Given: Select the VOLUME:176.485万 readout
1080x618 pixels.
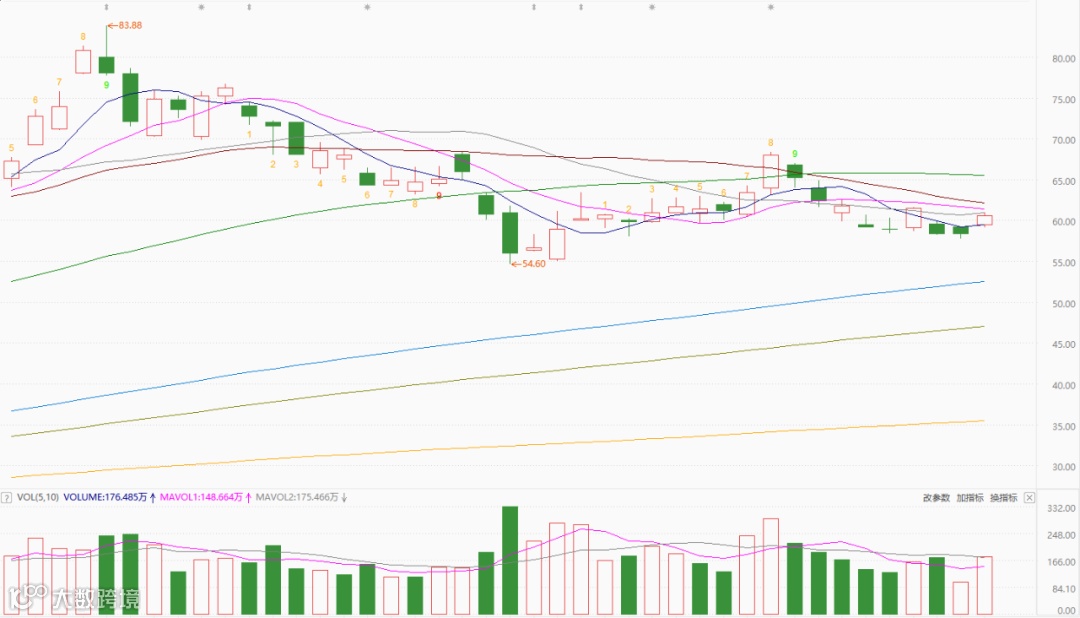Looking at the screenshot, I should tap(105, 497).
